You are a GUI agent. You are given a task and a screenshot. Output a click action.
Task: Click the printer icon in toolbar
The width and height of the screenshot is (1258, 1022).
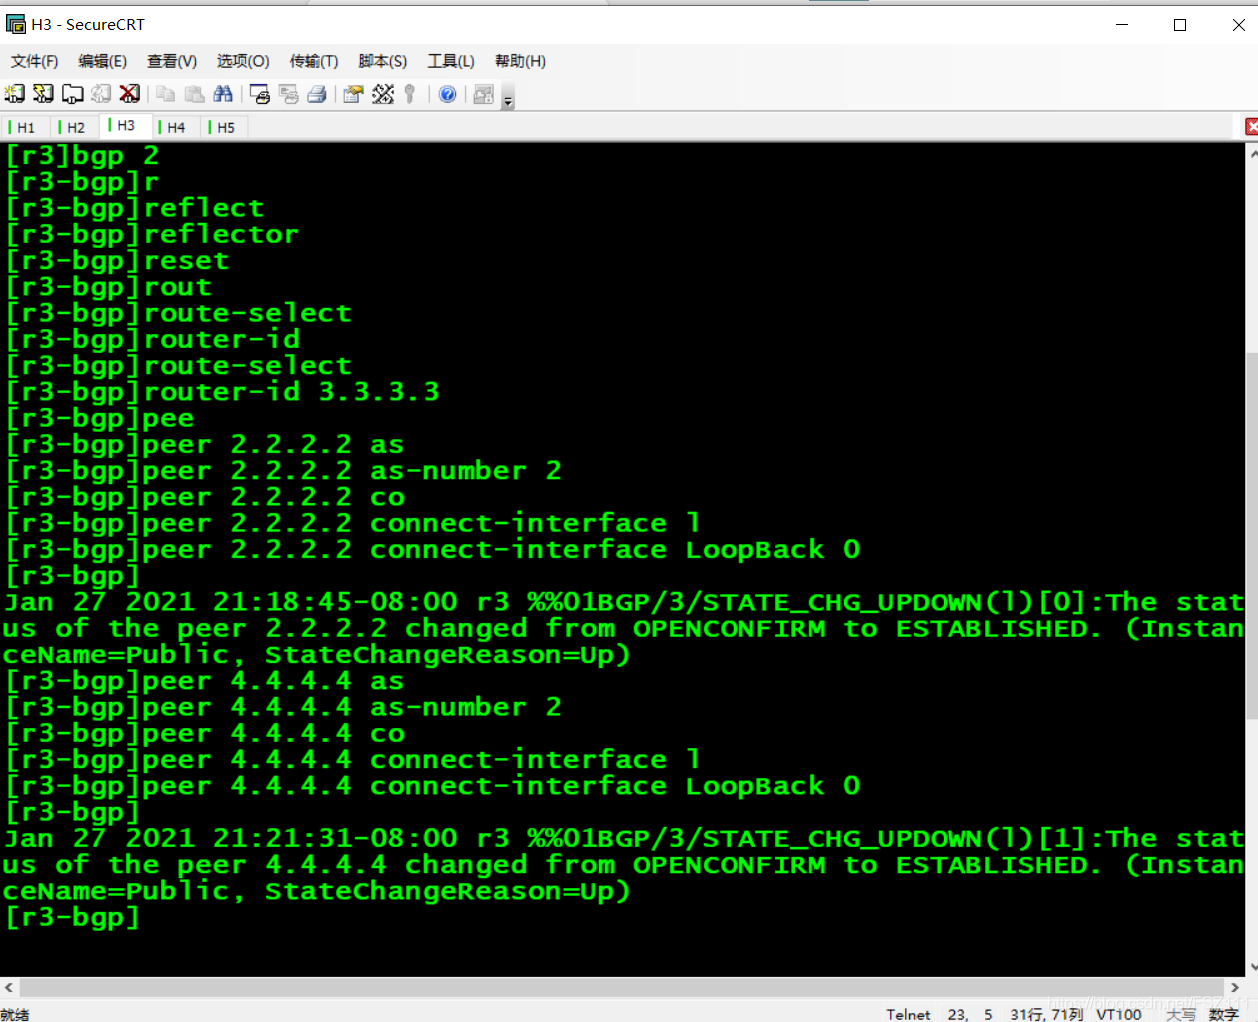click(x=317, y=94)
